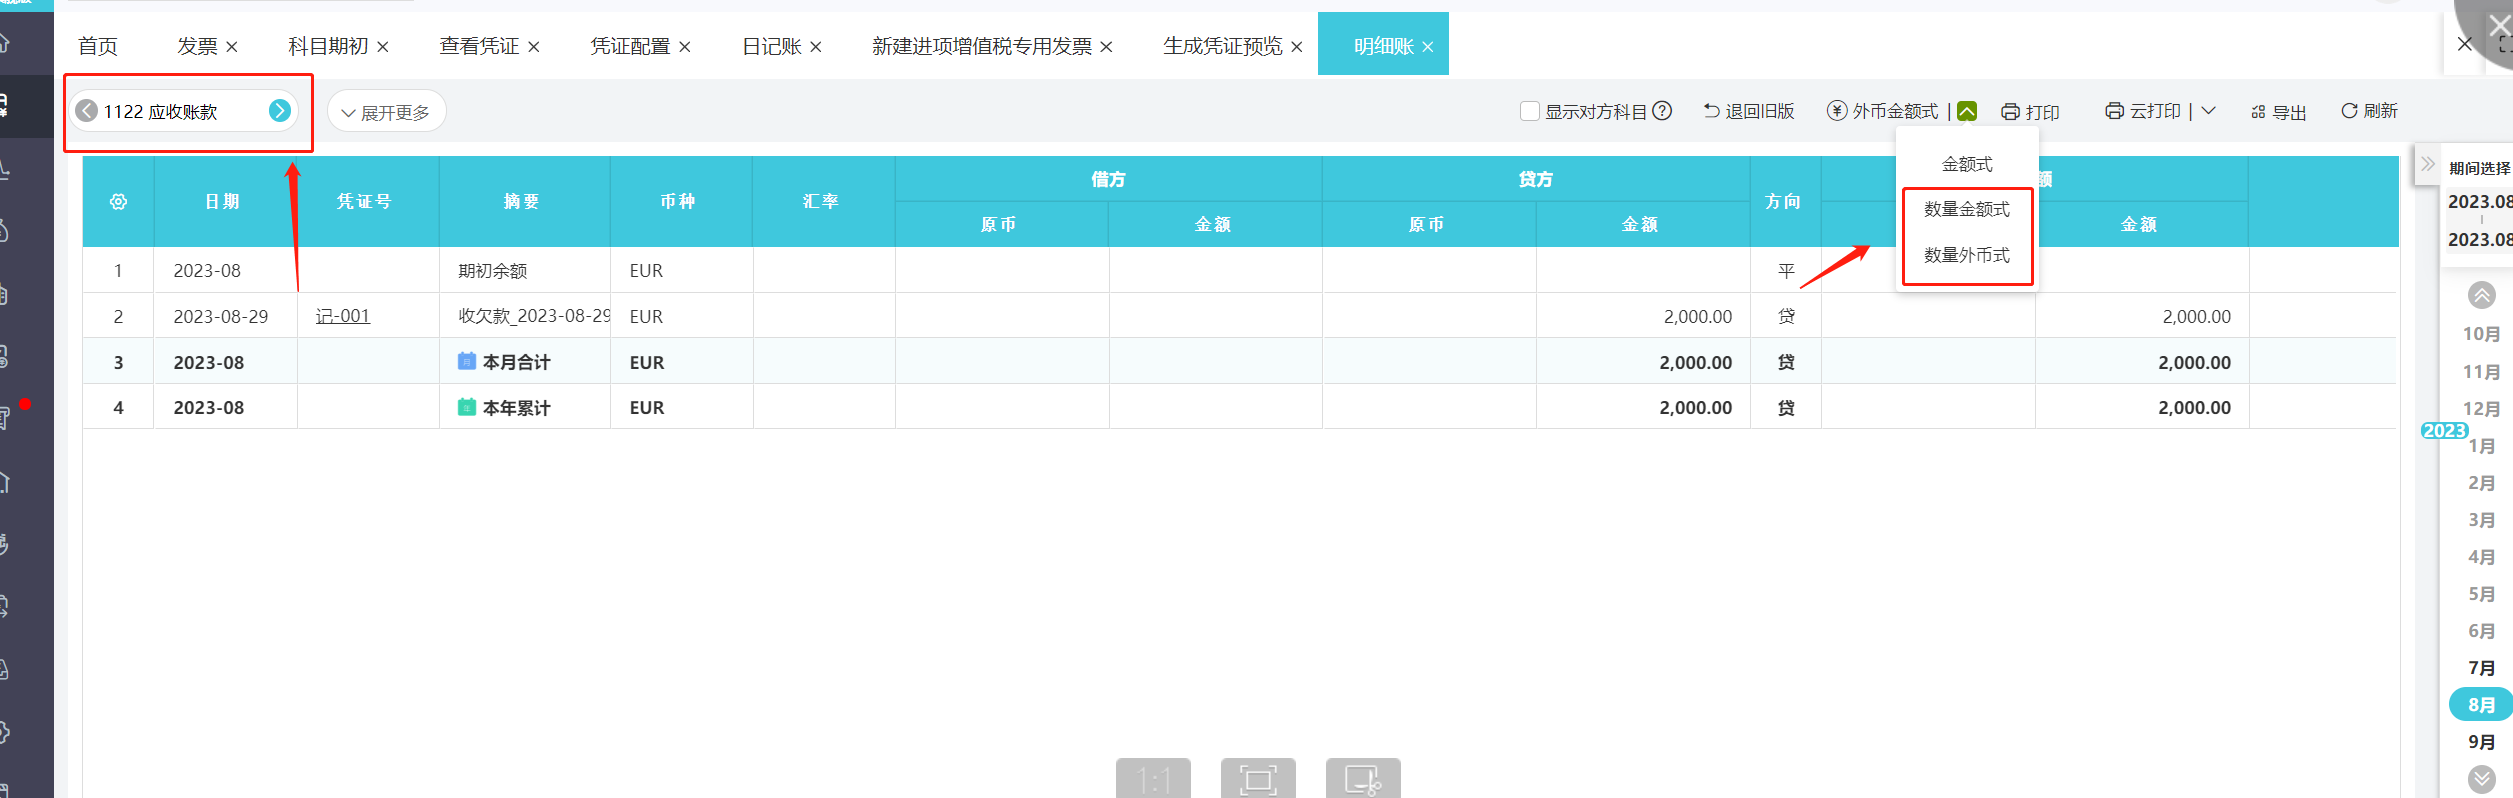Close the 凭证配置 tab

click(x=685, y=47)
